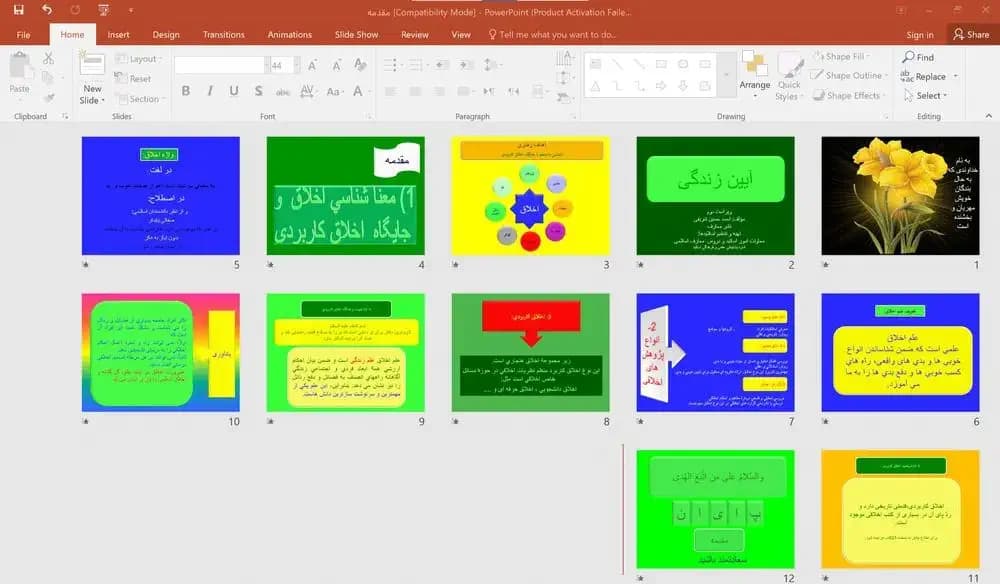Click Decrease List Level indent icon
Viewport: 1000px width, 584px height.
442,65
